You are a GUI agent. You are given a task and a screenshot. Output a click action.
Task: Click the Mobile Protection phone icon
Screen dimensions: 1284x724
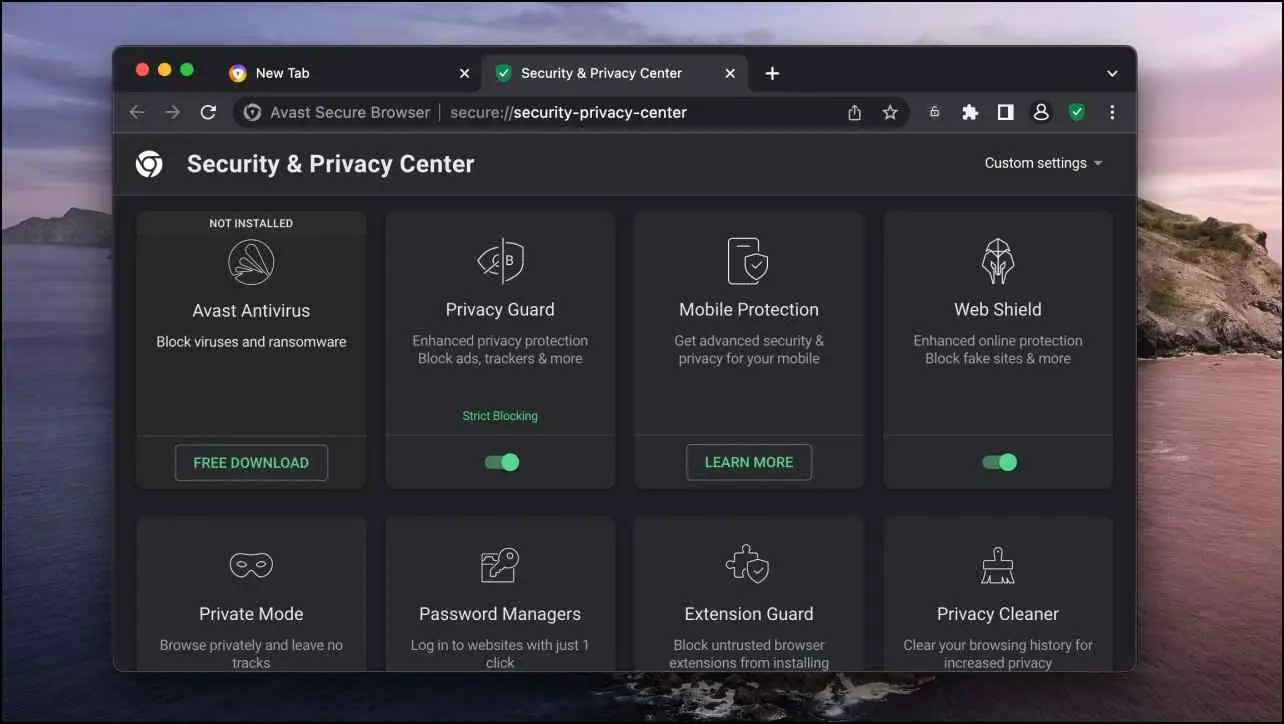click(x=748, y=261)
